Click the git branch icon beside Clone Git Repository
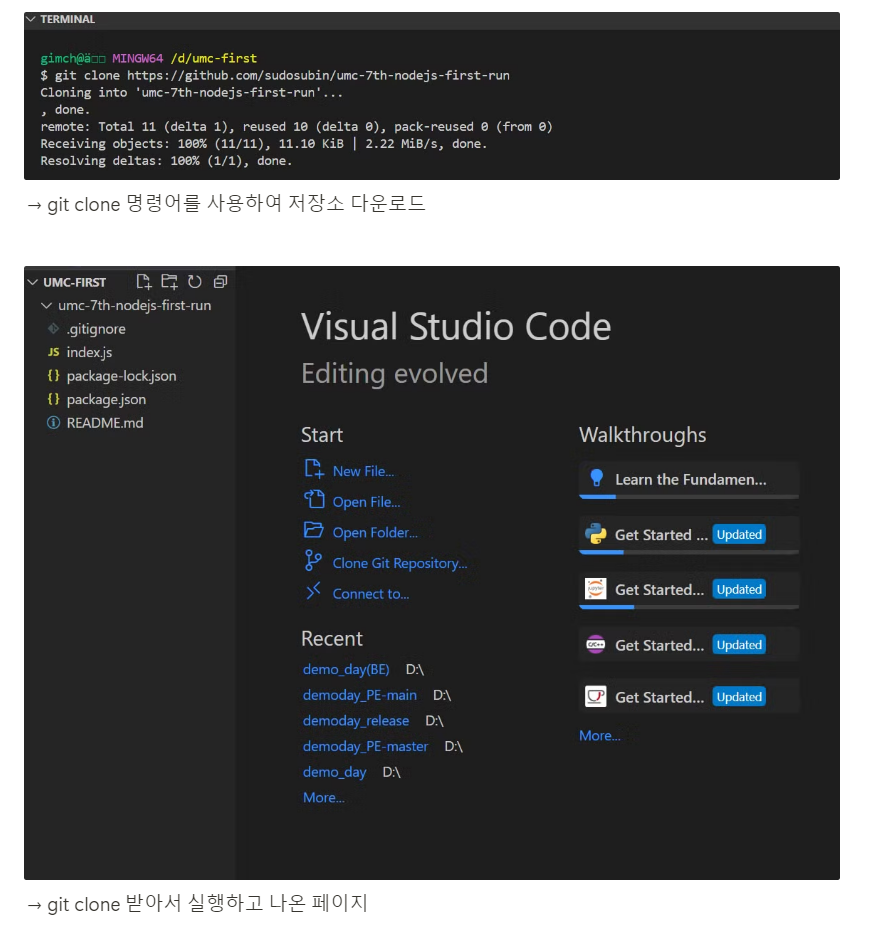 pos(313,560)
